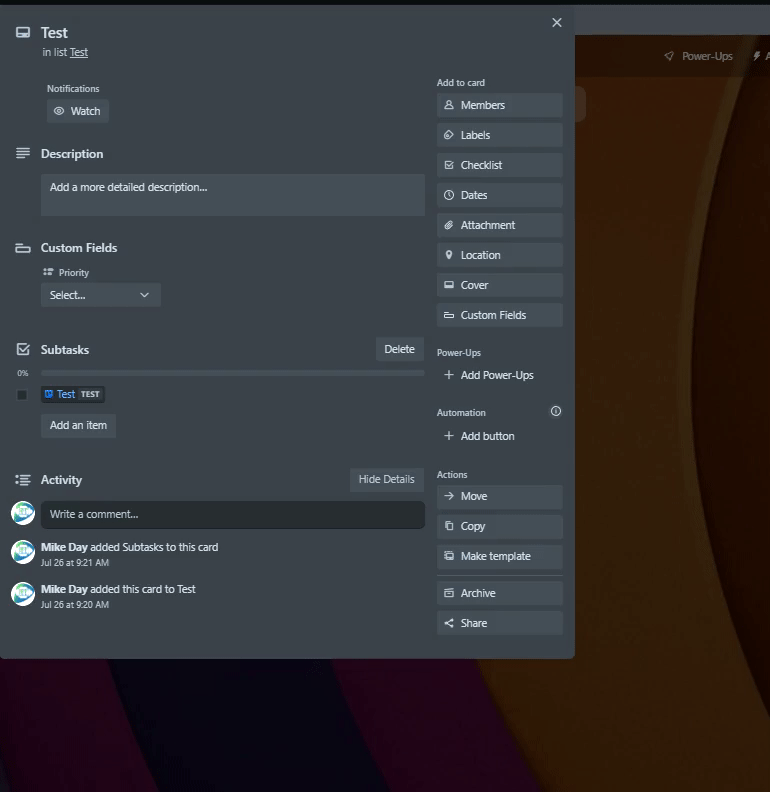The width and height of the screenshot is (770, 792).
Task: Click Move action
Action: pos(499,497)
